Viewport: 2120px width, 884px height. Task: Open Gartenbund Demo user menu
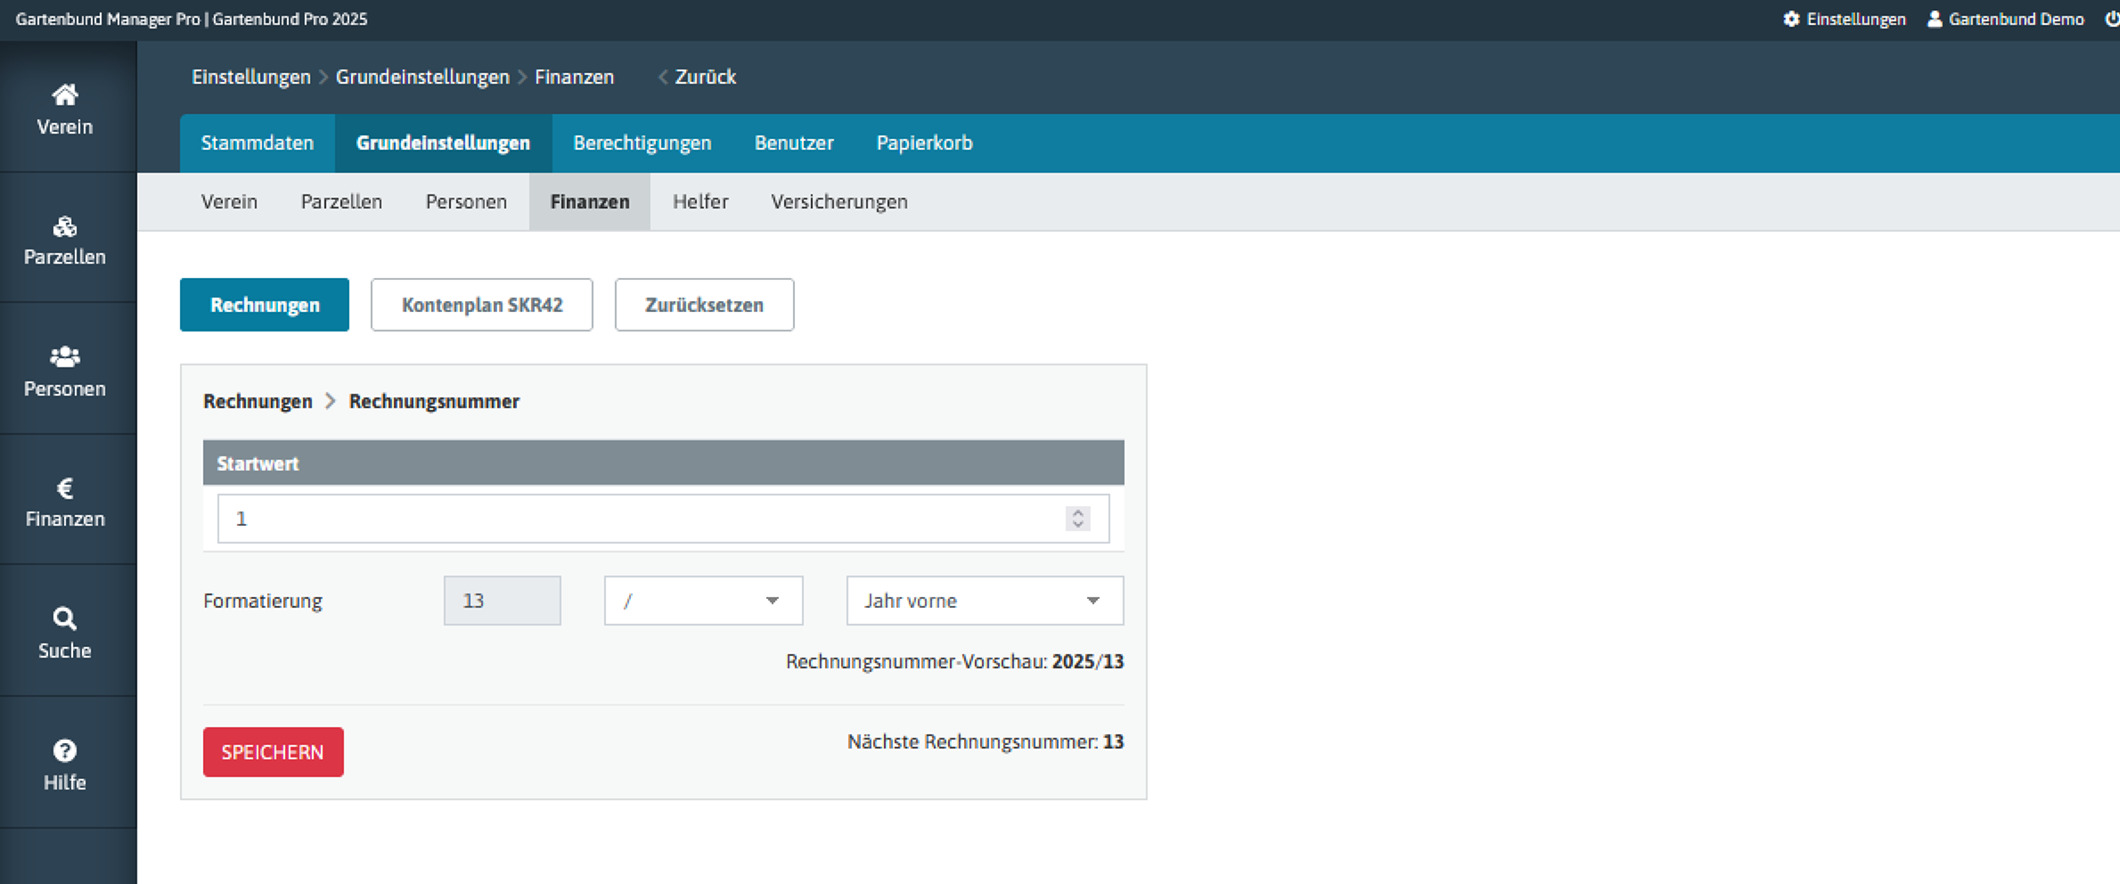tap(2005, 19)
